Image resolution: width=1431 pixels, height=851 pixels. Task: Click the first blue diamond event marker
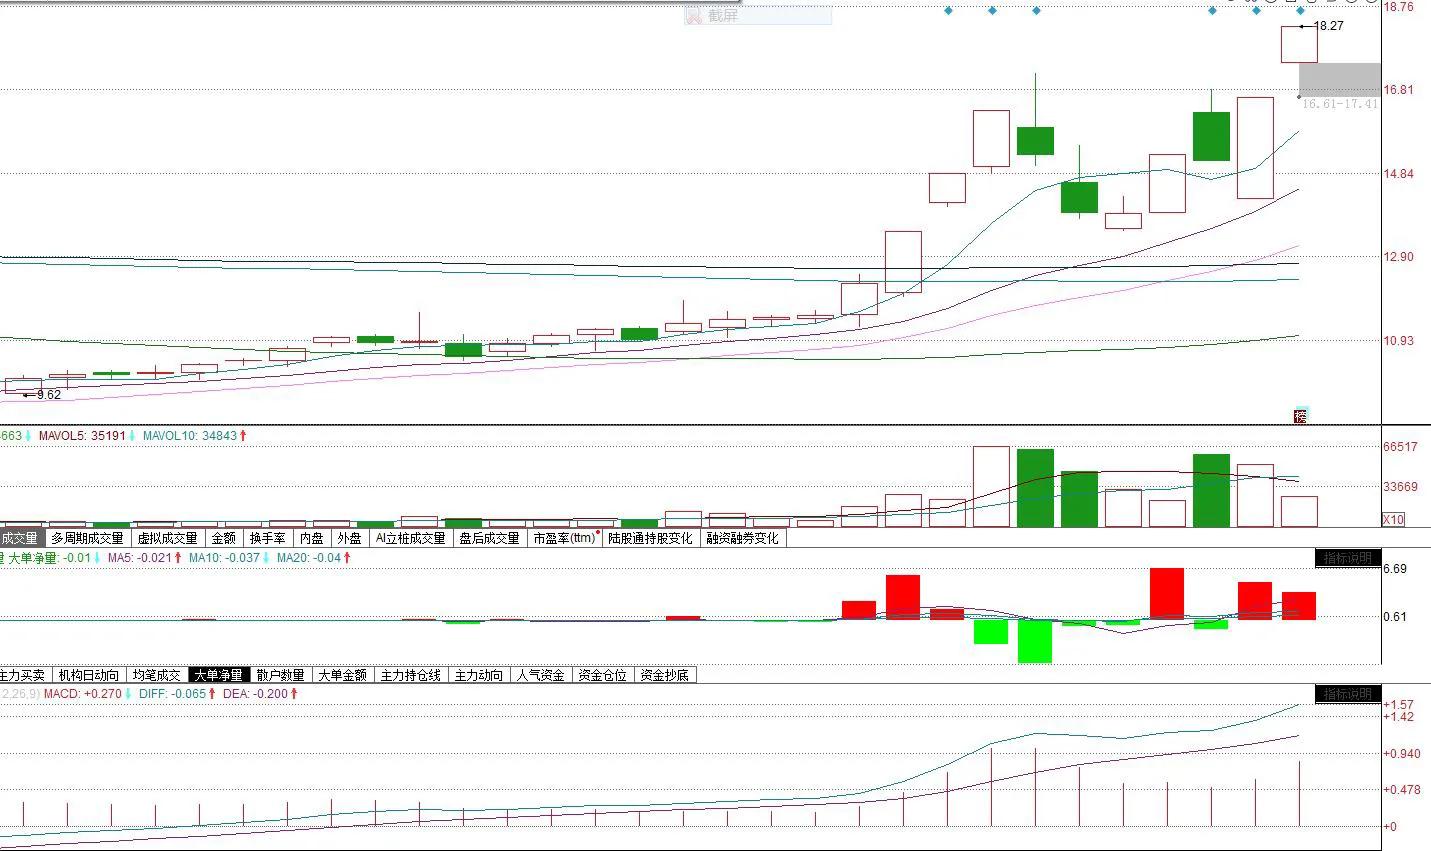(949, 11)
